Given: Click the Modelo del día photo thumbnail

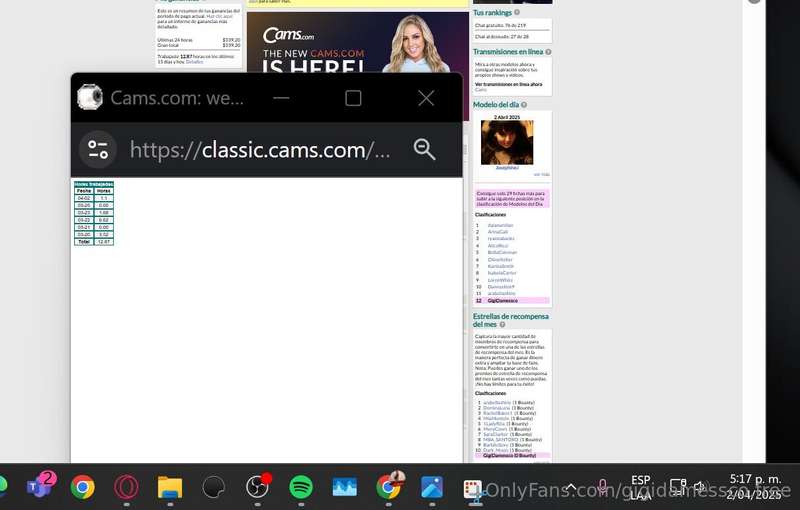Looking at the screenshot, I should (507, 142).
